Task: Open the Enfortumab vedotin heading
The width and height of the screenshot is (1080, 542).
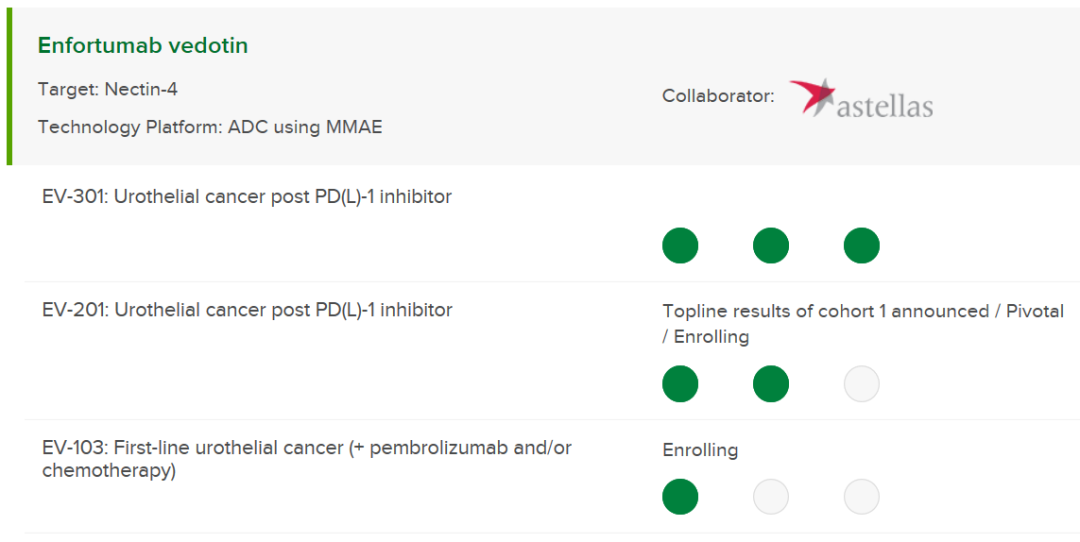Action: tap(143, 45)
